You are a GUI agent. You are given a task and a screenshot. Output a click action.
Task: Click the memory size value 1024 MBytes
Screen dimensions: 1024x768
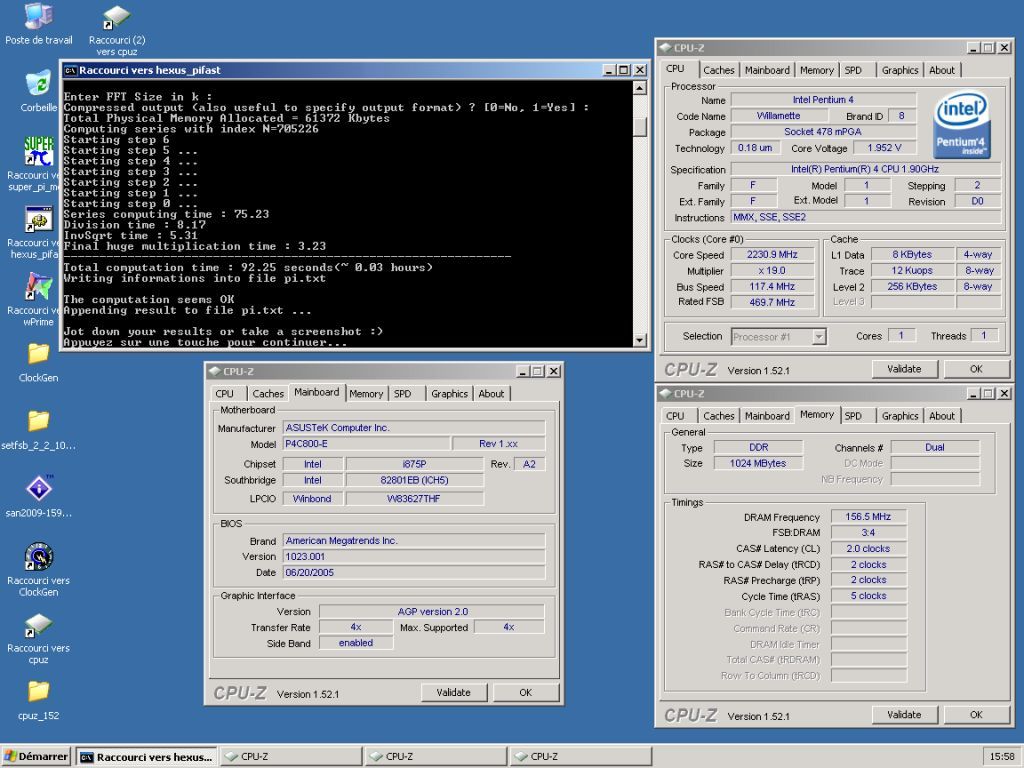pyautogui.click(x=758, y=463)
